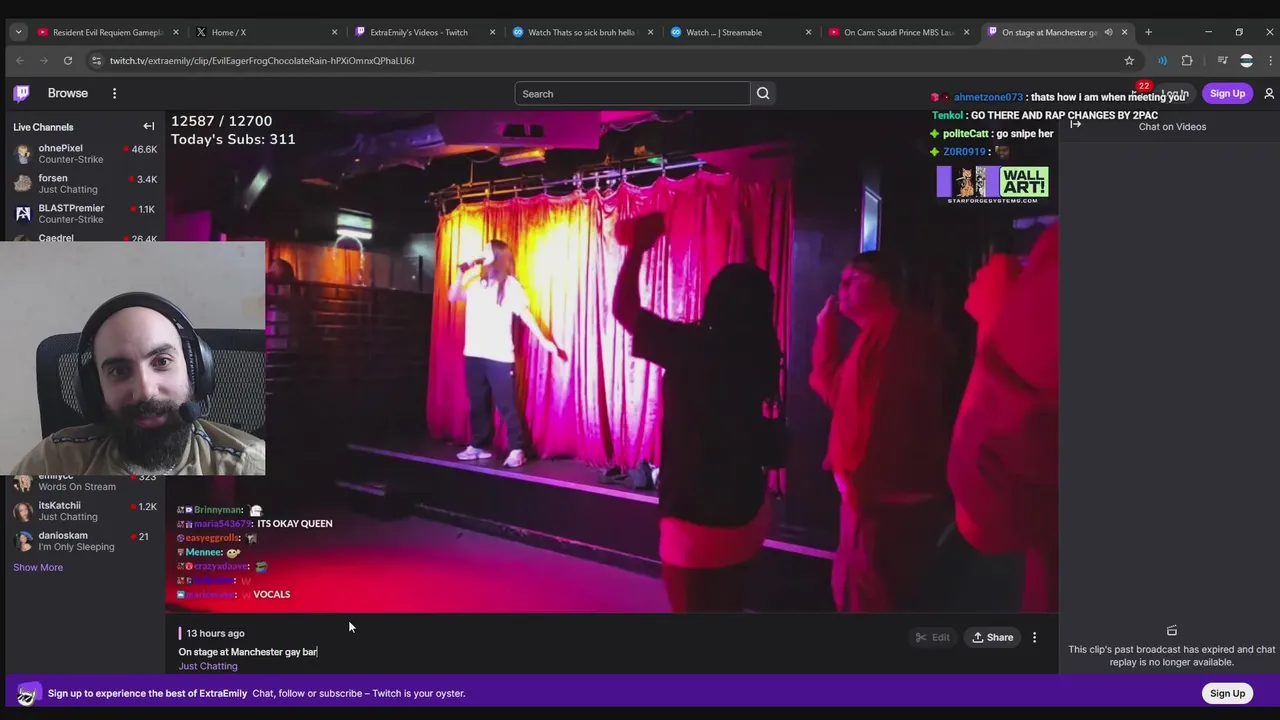Go back using the browser back arrow
The image size is (1280, 720).
(19, 60)
